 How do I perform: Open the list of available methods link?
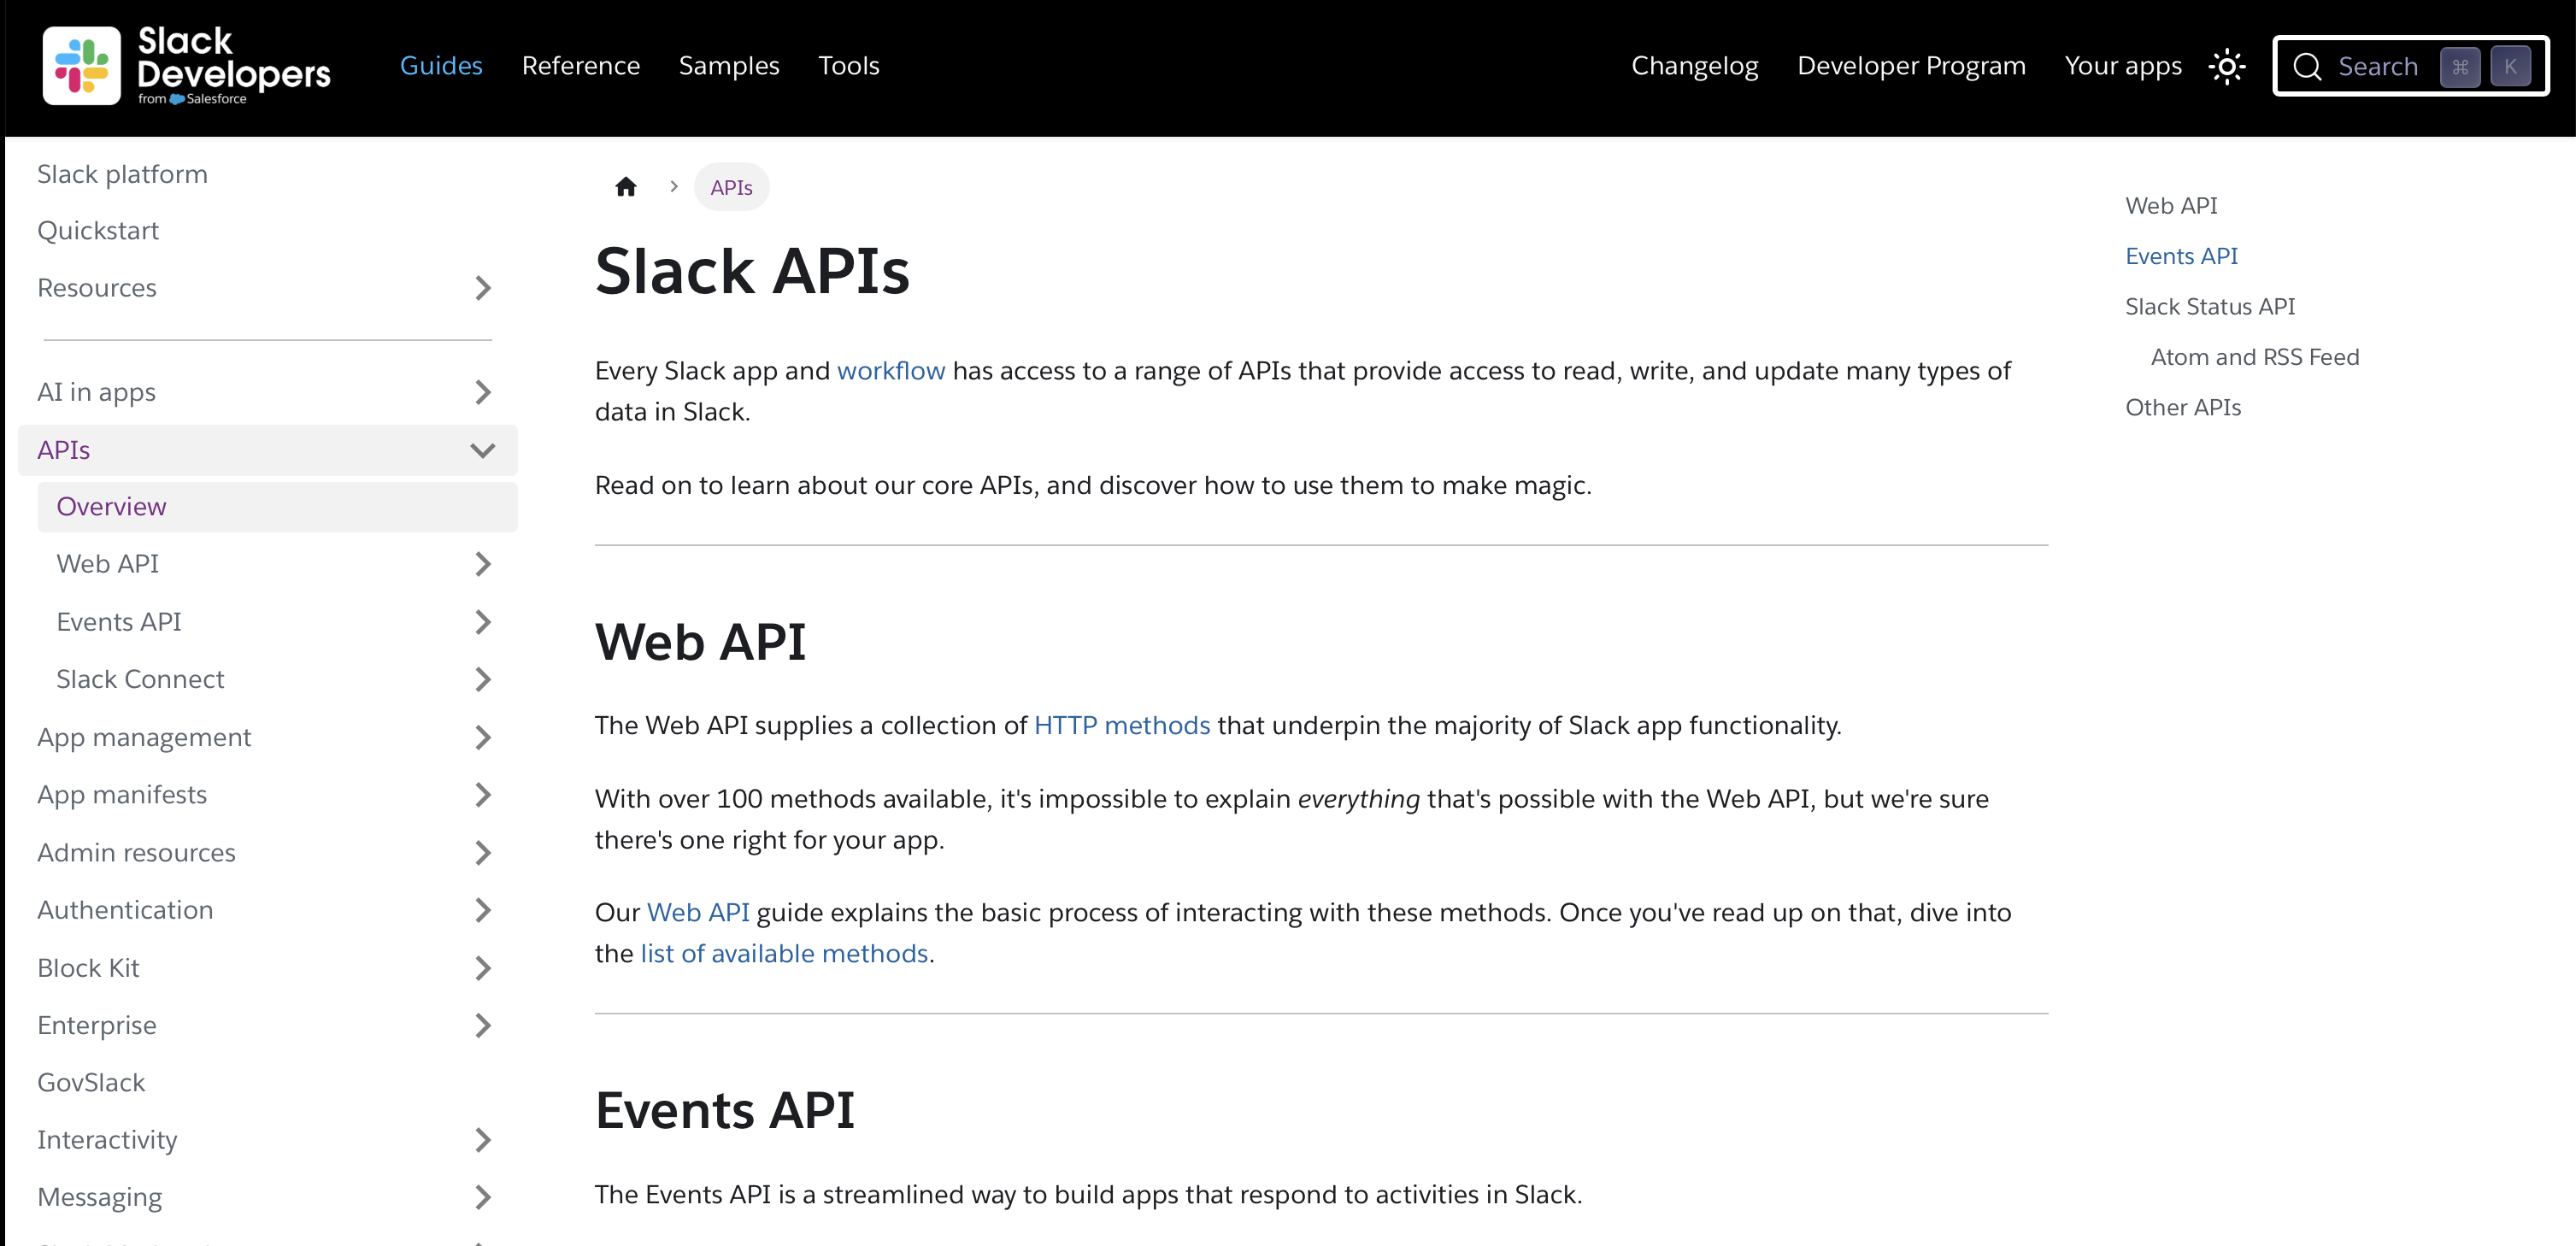pyautogui.click(x=784, y=953)
